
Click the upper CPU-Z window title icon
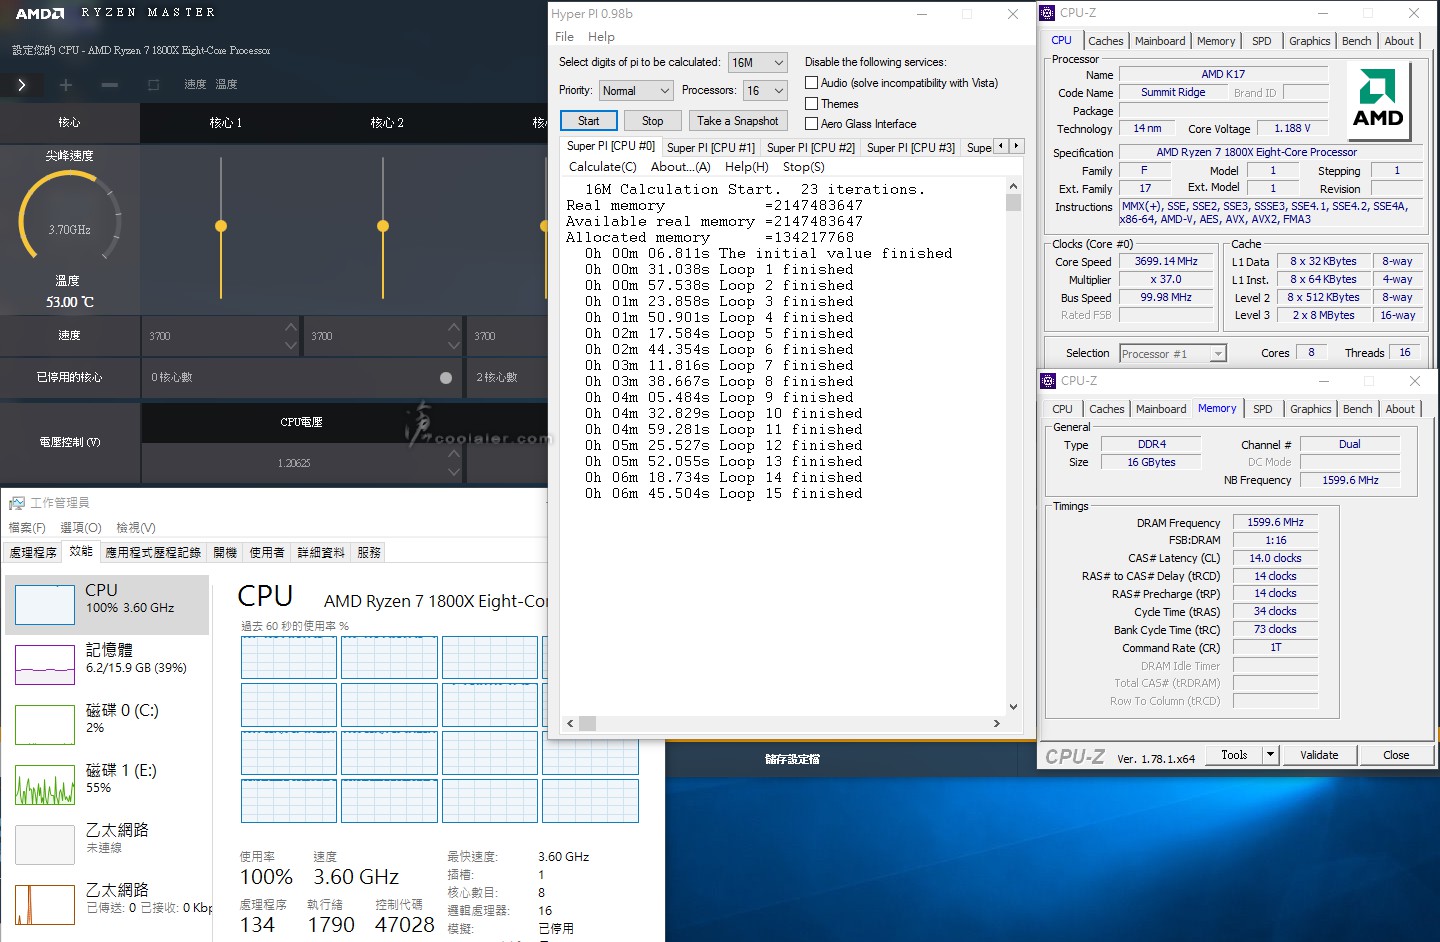(1047, 13)
